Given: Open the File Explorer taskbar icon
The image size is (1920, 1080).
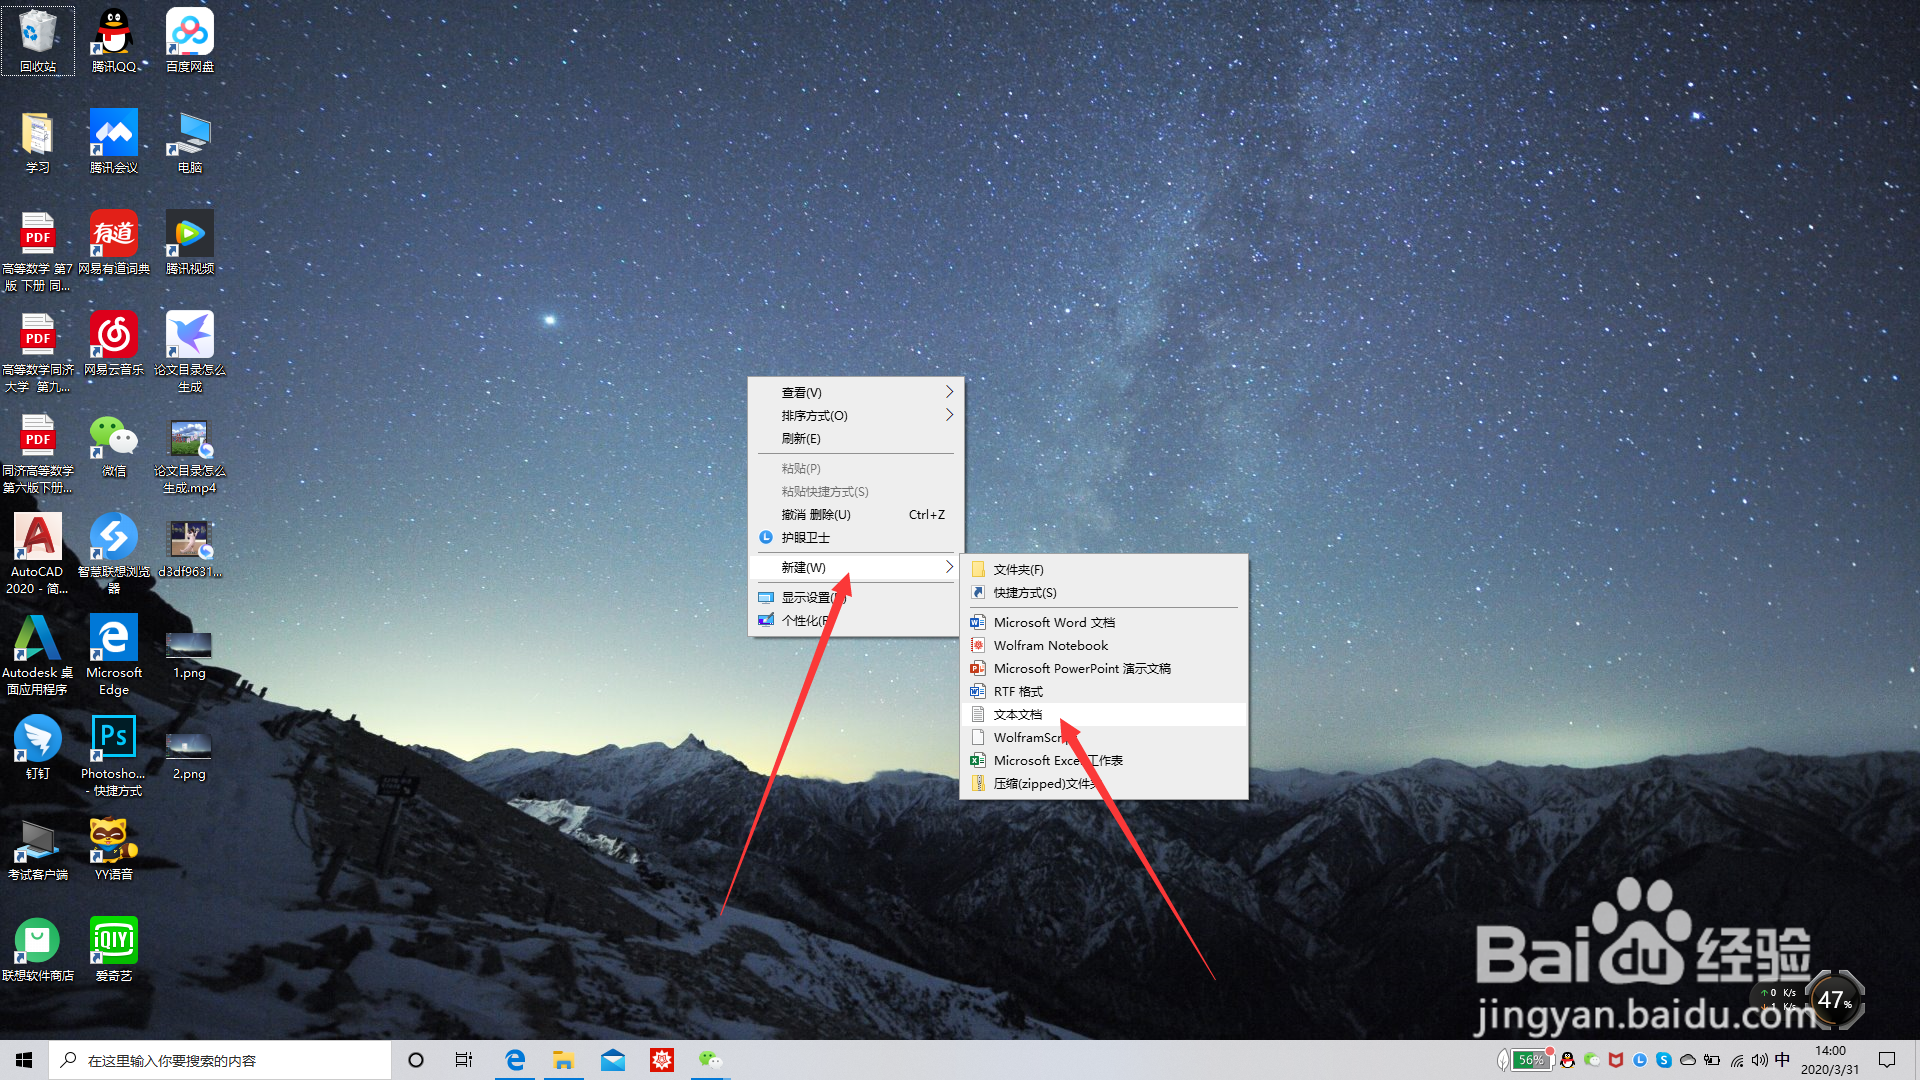Looking at the screenshot, I should point(564,1060).
